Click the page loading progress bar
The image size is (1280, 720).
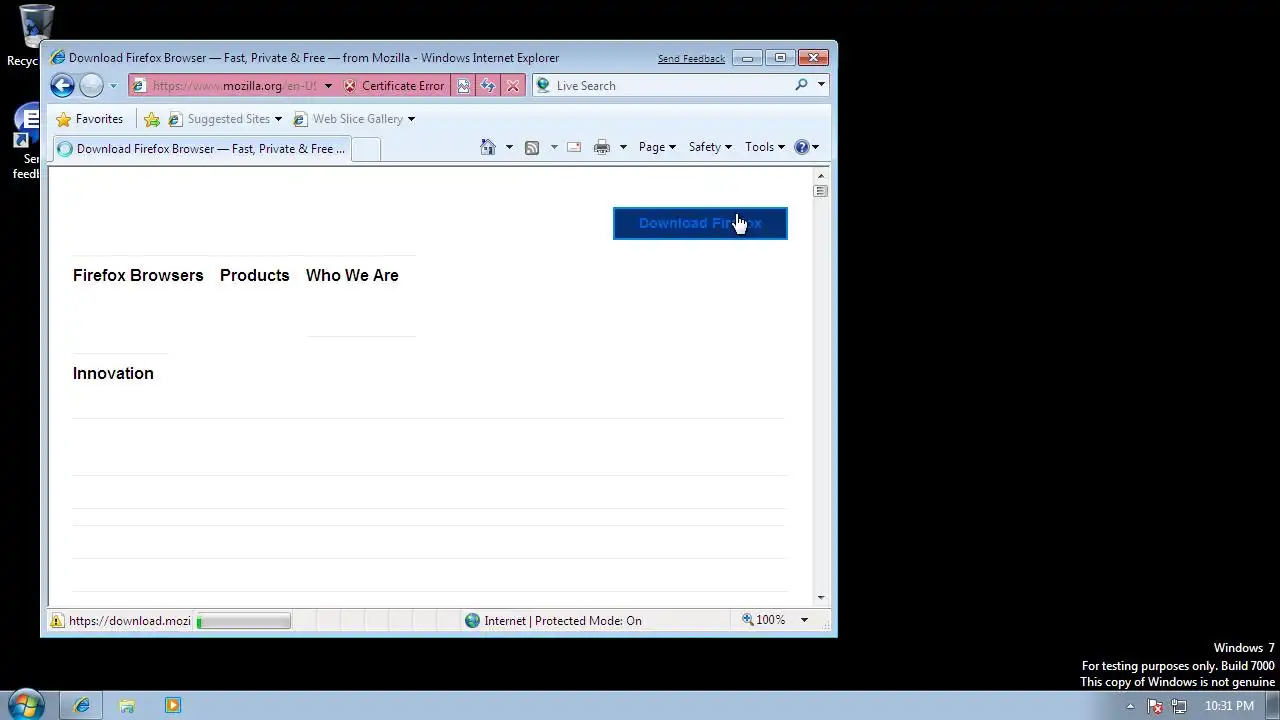click(x=244, y=621)
